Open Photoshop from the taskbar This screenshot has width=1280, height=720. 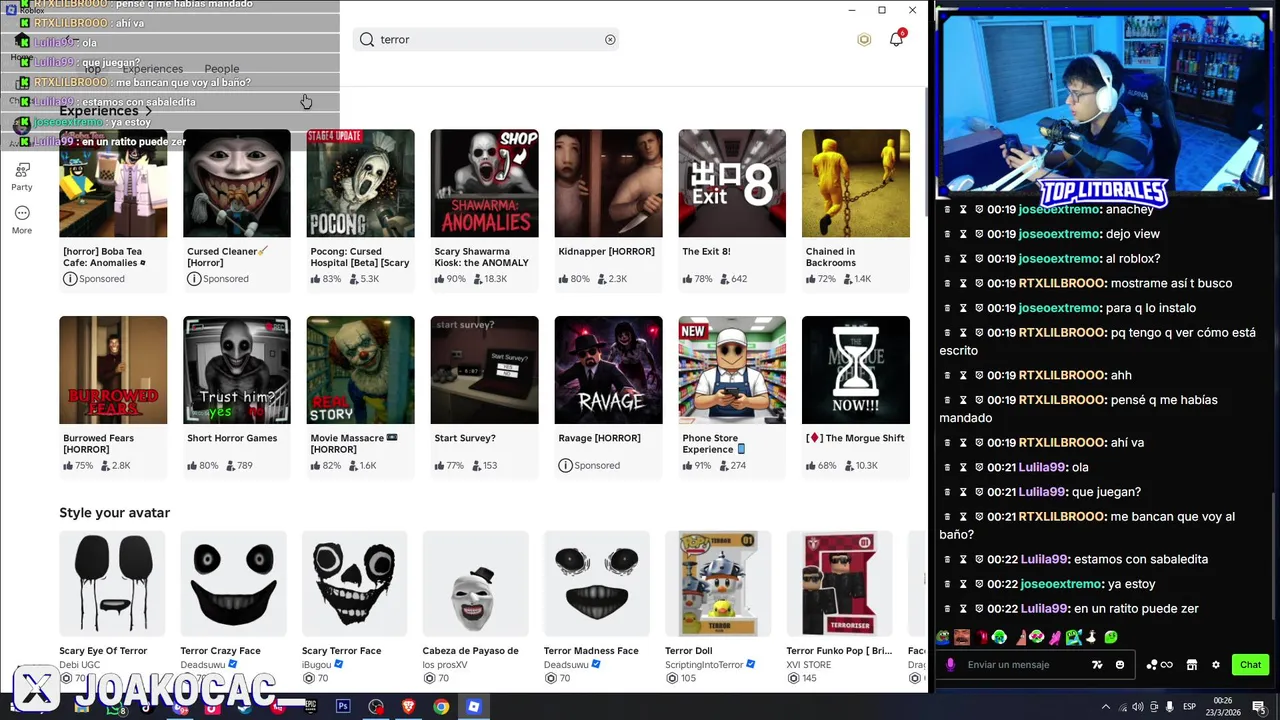coord(343,707)
